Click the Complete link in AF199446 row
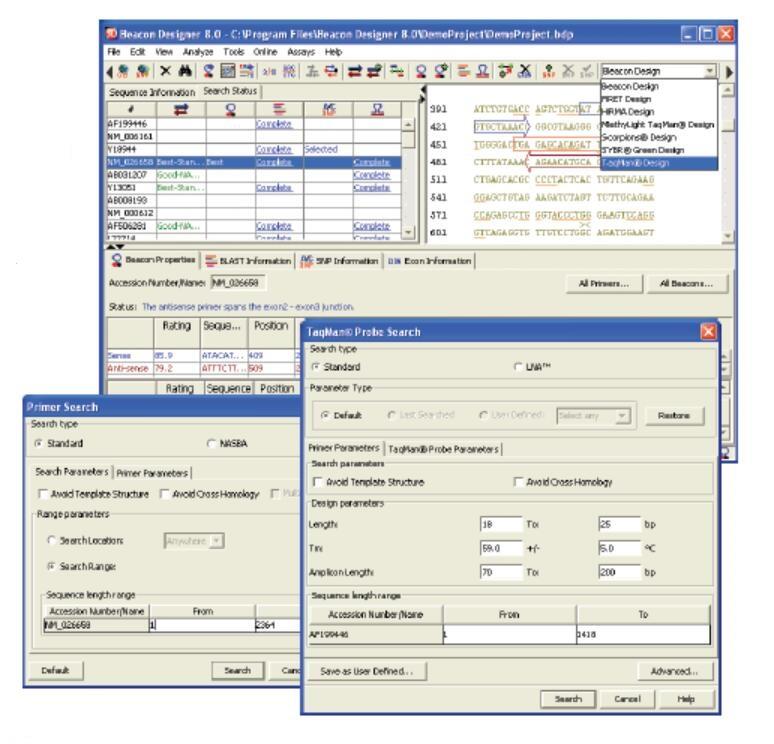774x744 pixels. (x=274, y=124)
